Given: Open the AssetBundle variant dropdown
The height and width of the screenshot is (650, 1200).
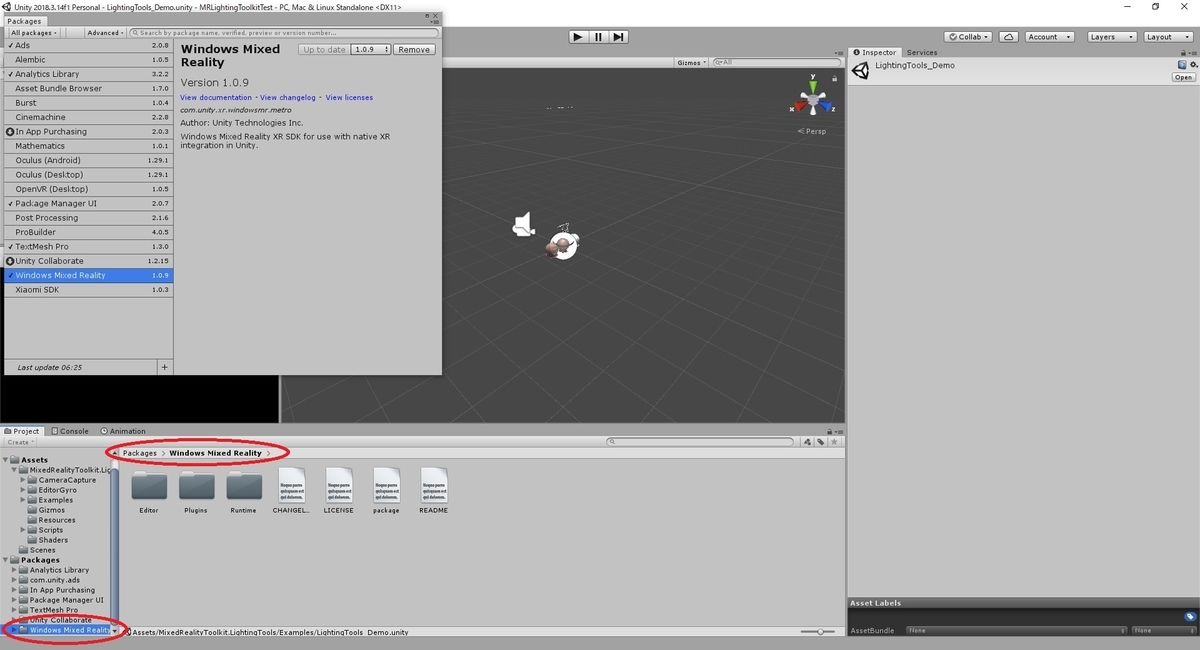Looking at the screenshot, I should (1163, 631).
